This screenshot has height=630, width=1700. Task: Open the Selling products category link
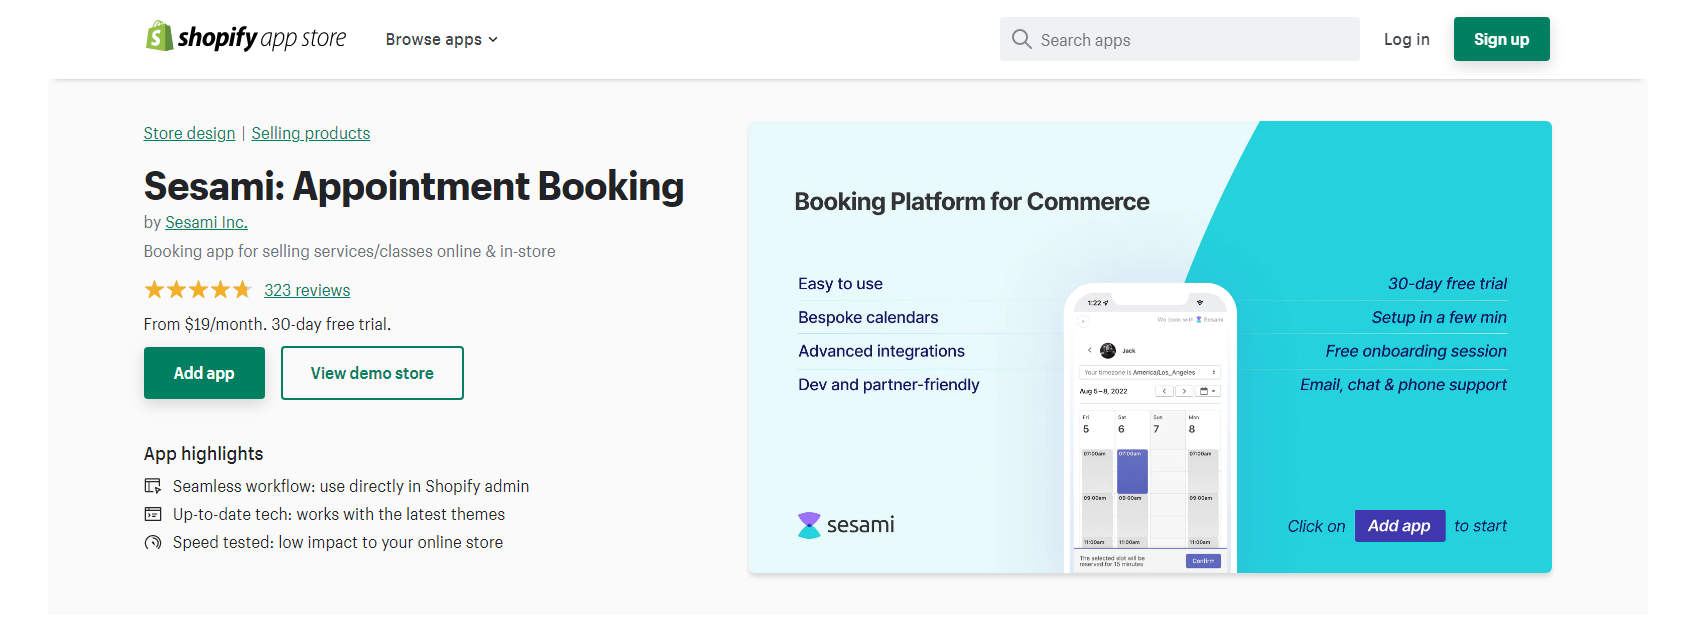pos(310,133)
